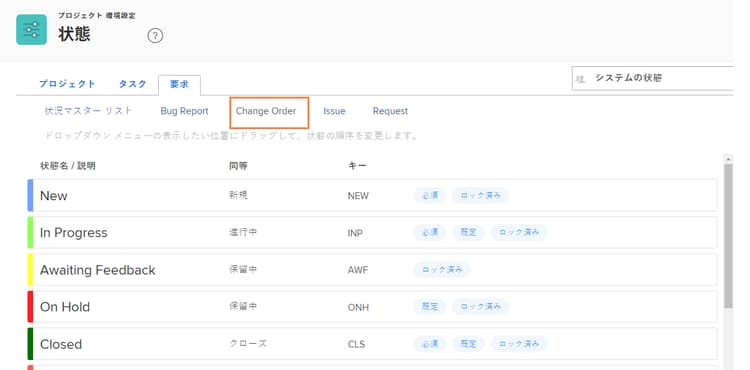This screenshot has height=370, width=750.
Task: Open the Request sub-tab
Action: coord(390,111)
